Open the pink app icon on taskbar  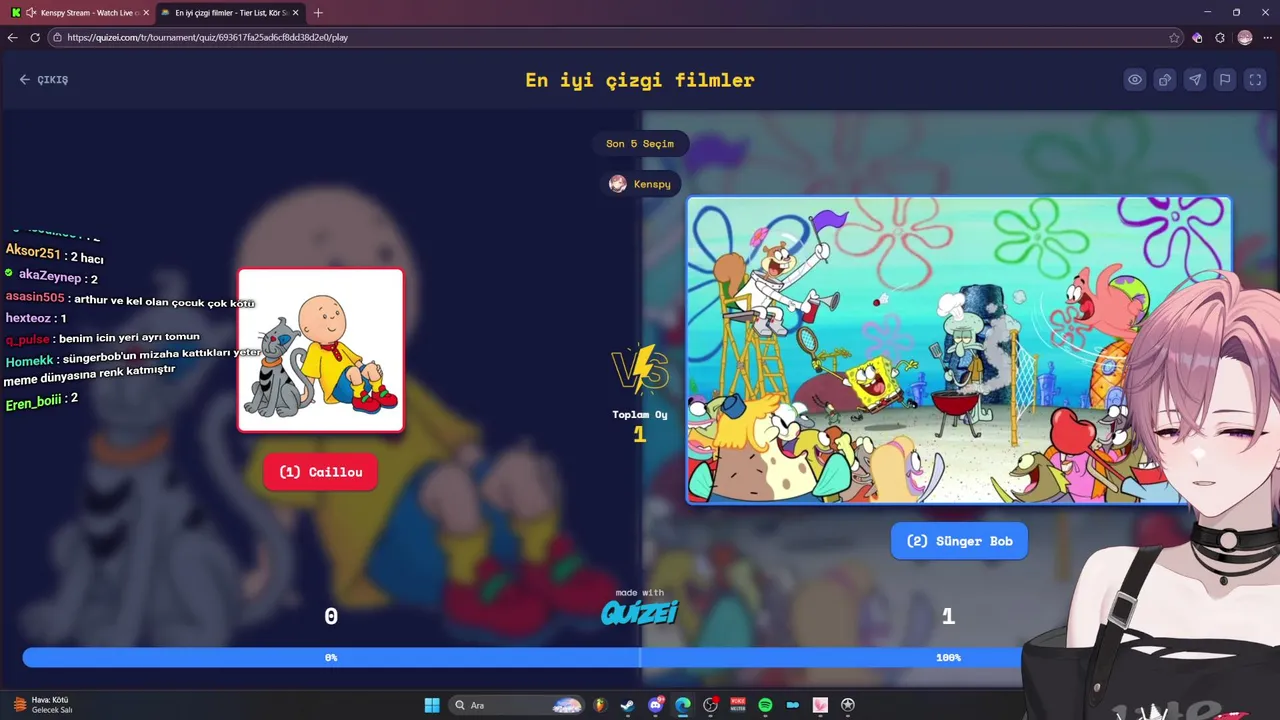820,705
